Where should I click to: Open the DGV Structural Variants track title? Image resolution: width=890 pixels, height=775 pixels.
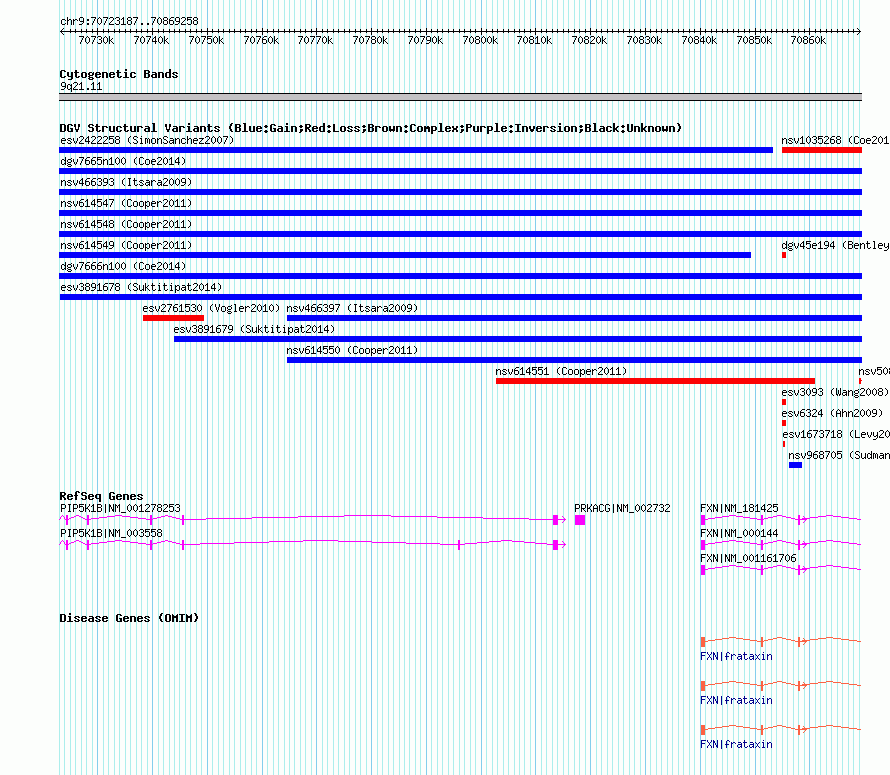point(370,128)
